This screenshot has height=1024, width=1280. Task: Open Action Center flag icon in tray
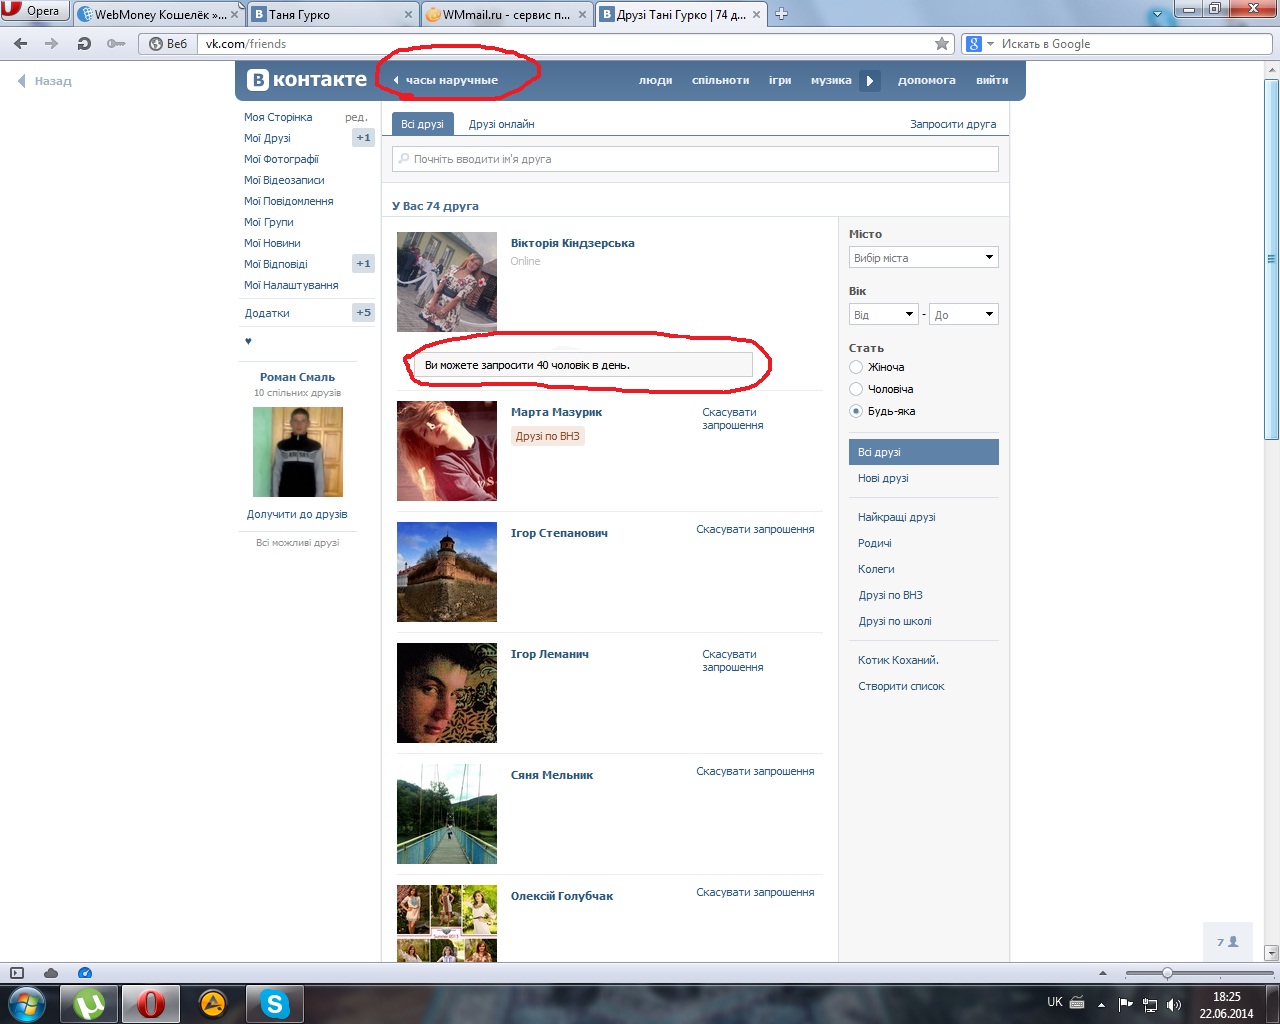pos(1126,1004)
